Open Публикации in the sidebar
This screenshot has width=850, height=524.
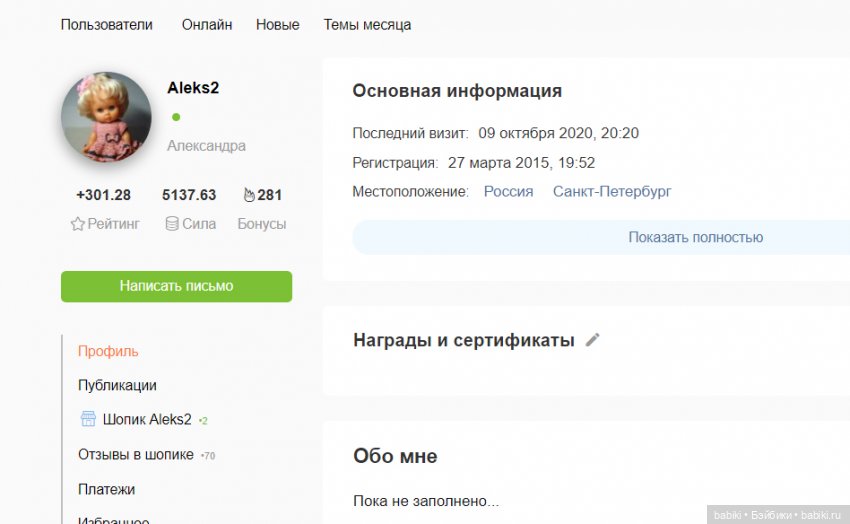pyautogui.click(x=117, y=385)
